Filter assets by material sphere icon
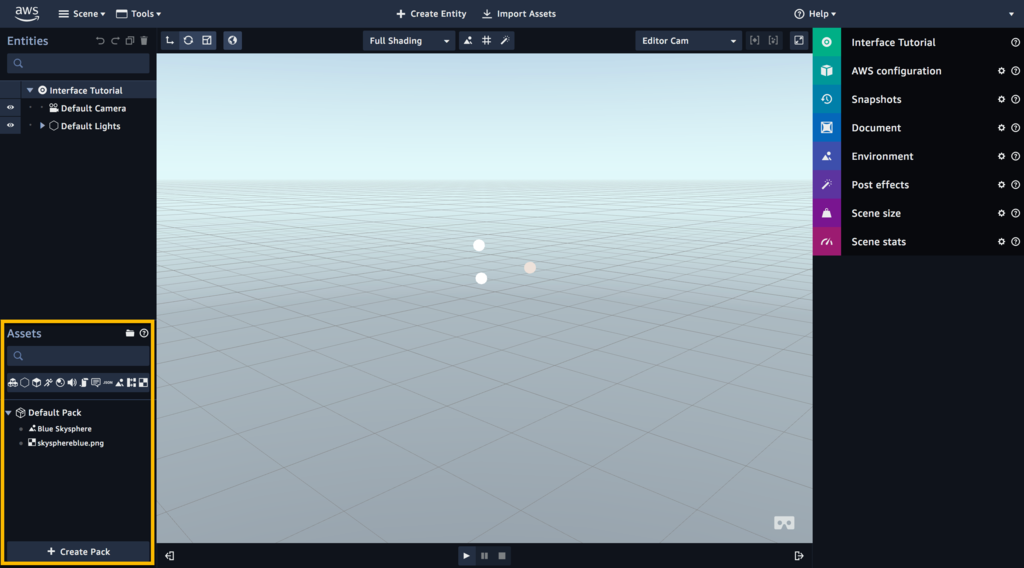Image resolution: width=1024 pixels, height=568 pixels. 60,383
